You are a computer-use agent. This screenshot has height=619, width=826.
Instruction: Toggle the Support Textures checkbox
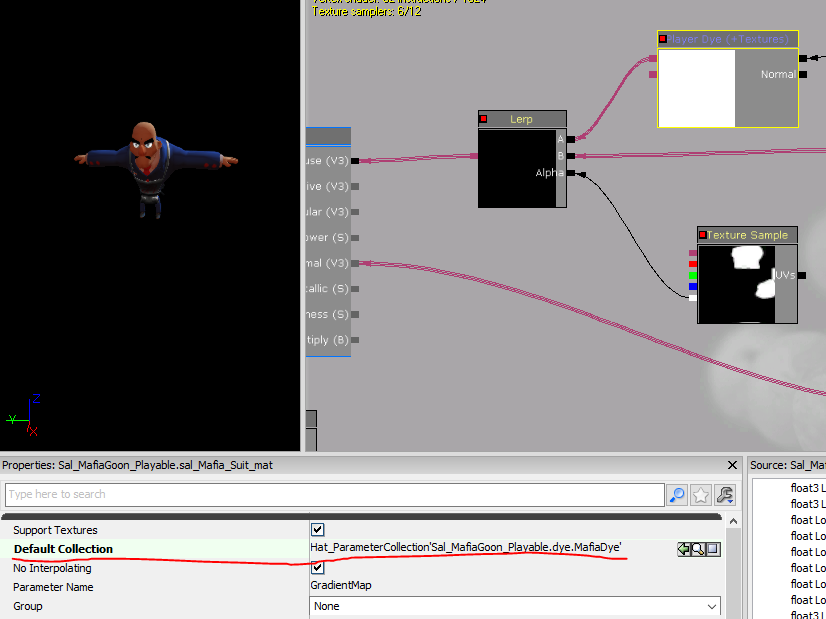click(x=318, y=529)
